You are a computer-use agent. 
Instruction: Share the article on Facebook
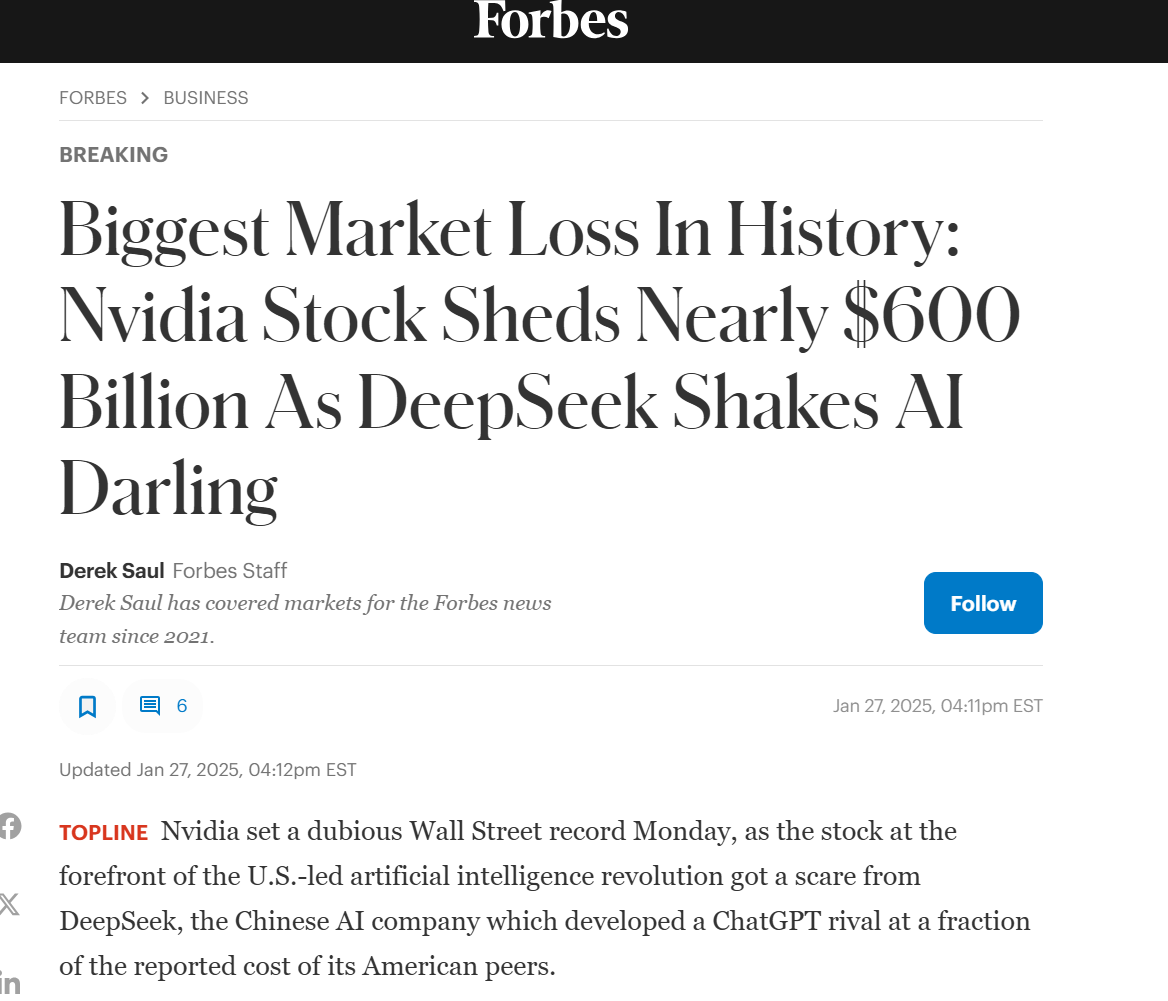coord(9,826)
